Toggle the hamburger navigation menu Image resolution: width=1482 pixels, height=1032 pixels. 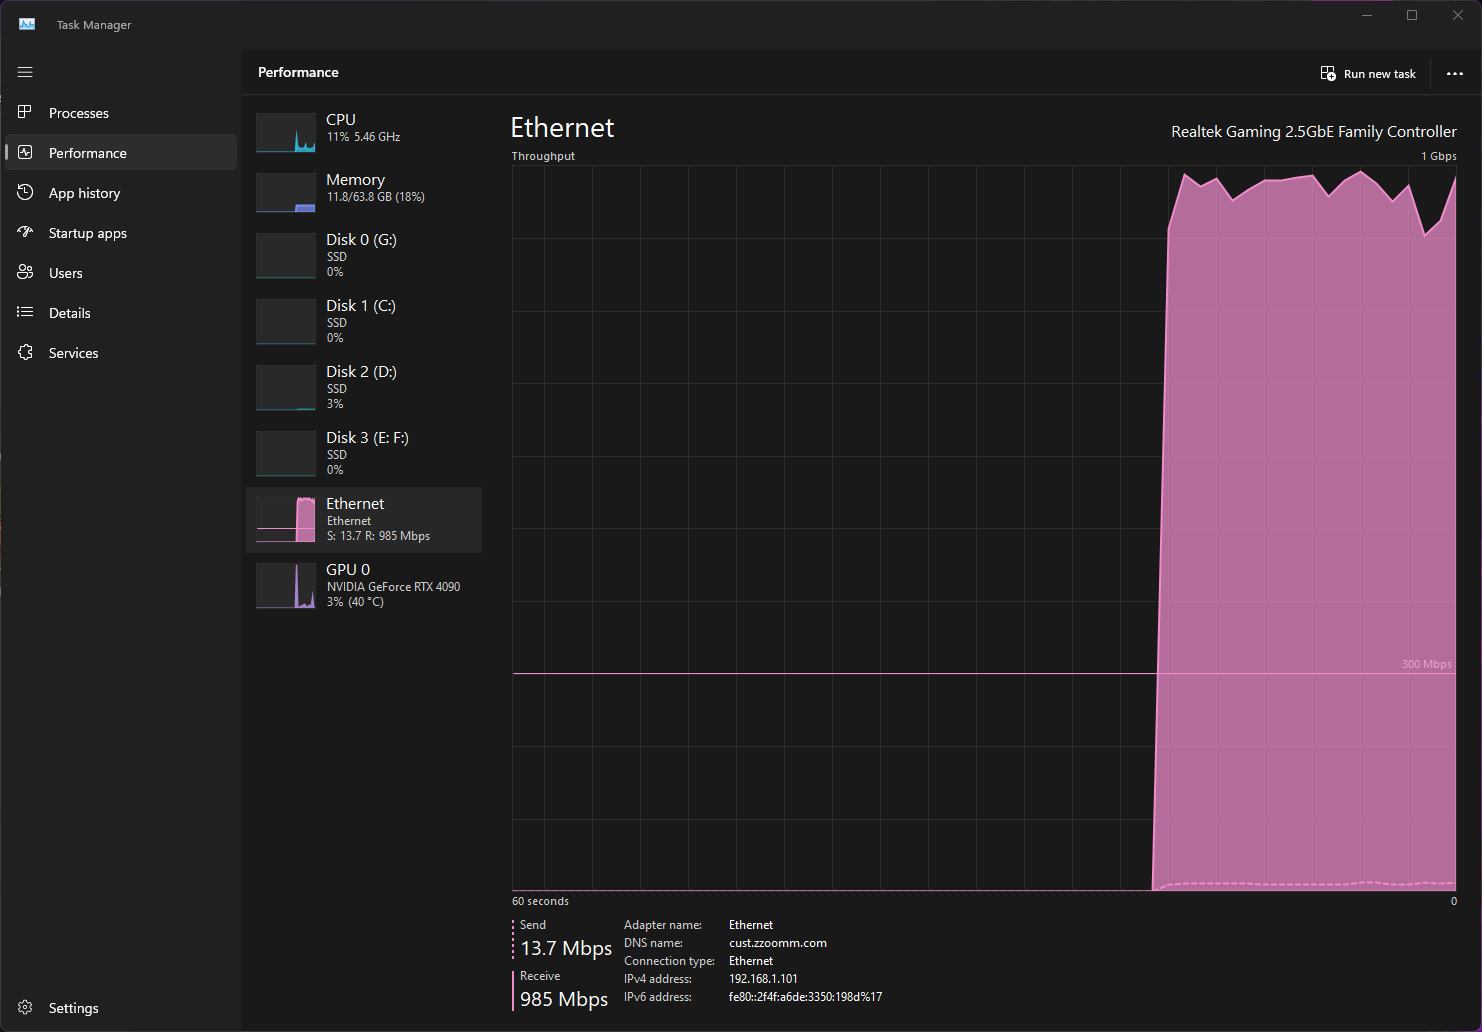25,72
